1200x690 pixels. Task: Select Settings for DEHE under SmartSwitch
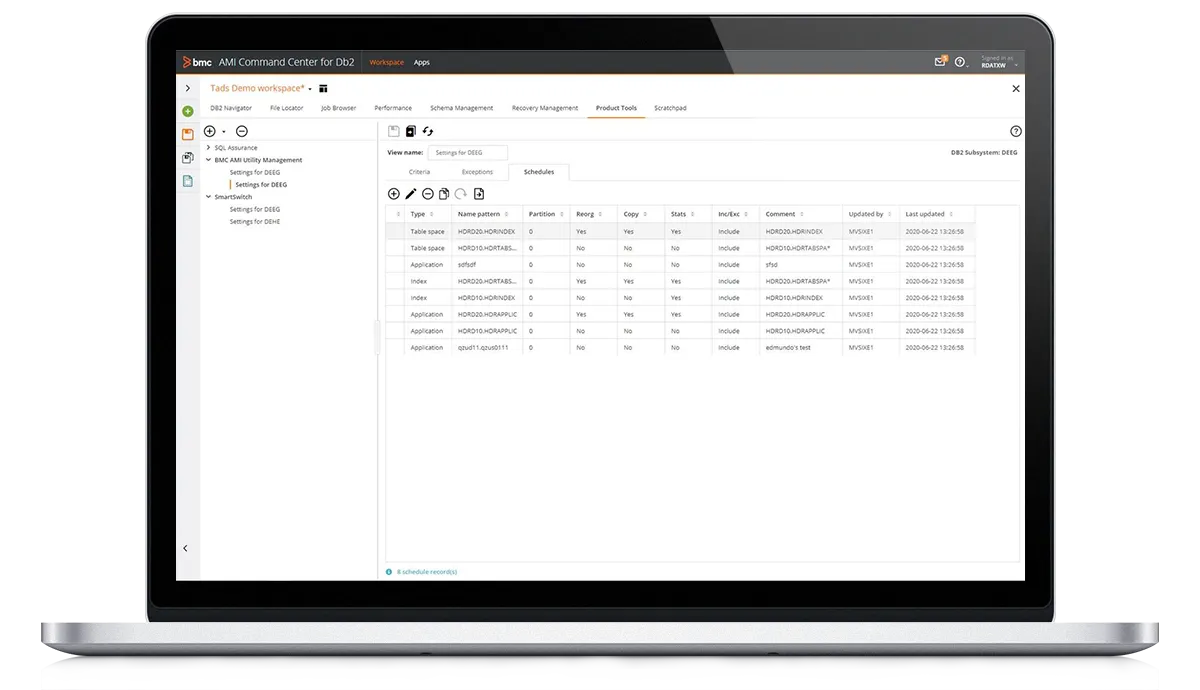(255, 221)
